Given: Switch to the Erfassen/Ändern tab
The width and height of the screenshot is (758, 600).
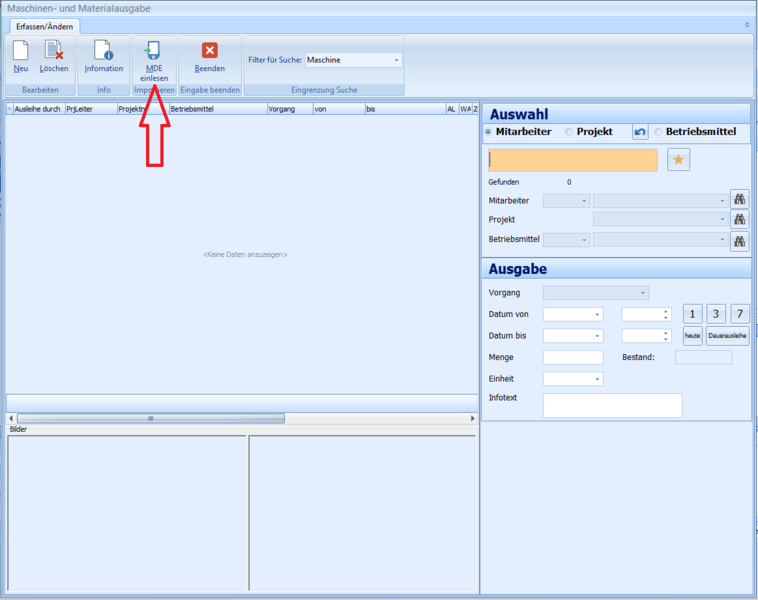Looking at the screenshot, I should pos(45,26).
